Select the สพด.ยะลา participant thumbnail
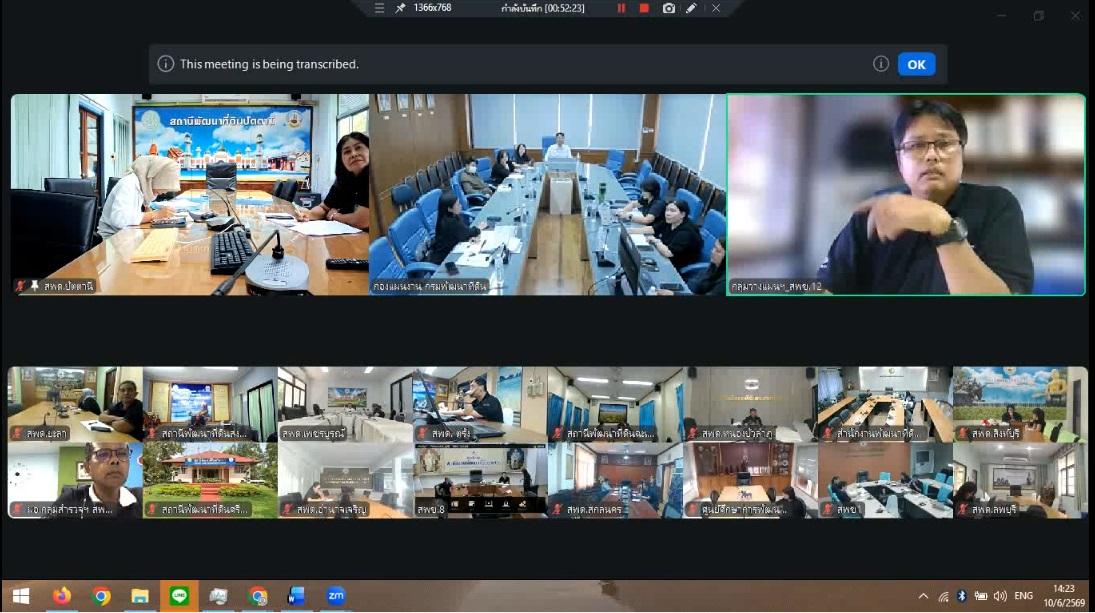1095x613 pixels. pos(75,404)
